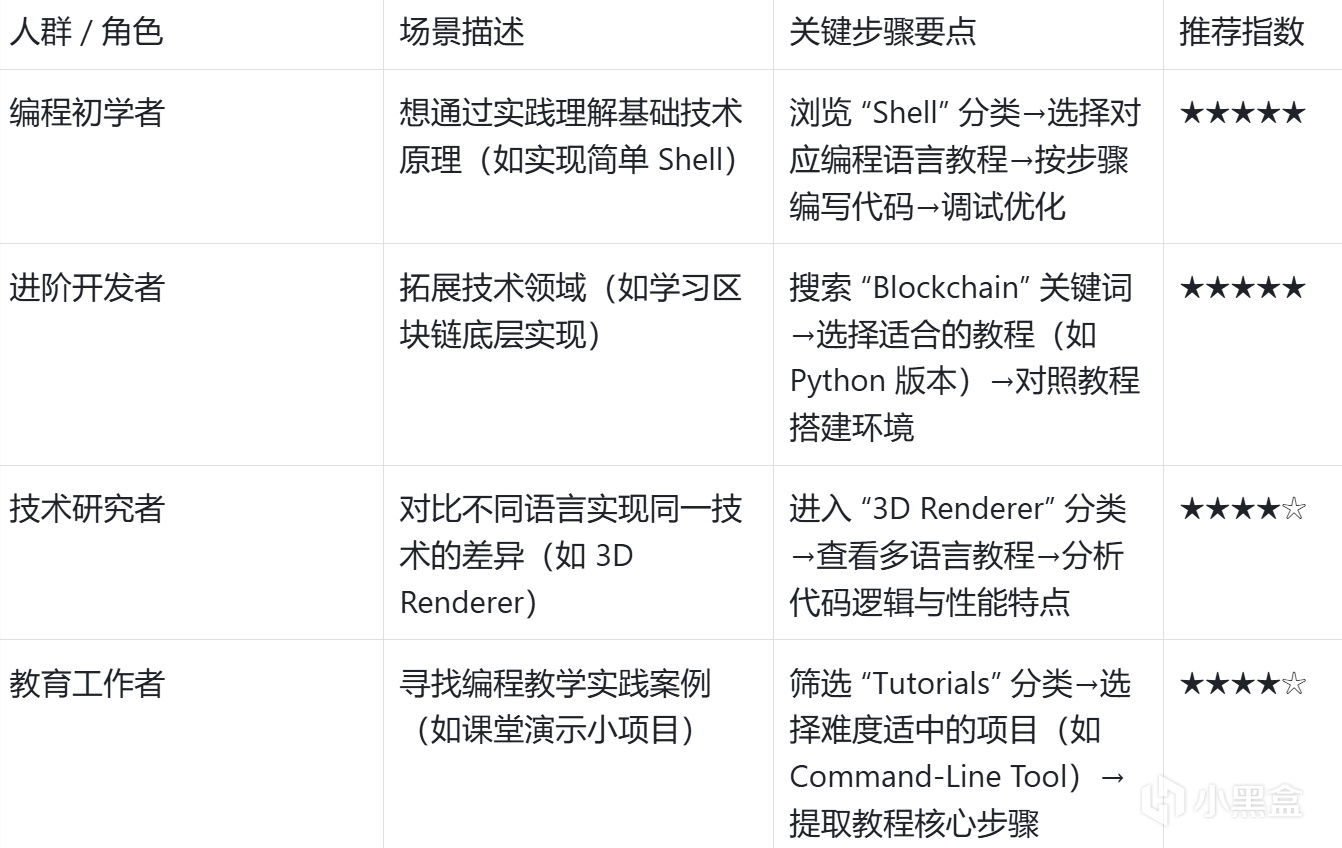The height and width of the screenshot is (848, 1342).
Task: Click the 人群 / 角色 column header
Action: point(86,32)
